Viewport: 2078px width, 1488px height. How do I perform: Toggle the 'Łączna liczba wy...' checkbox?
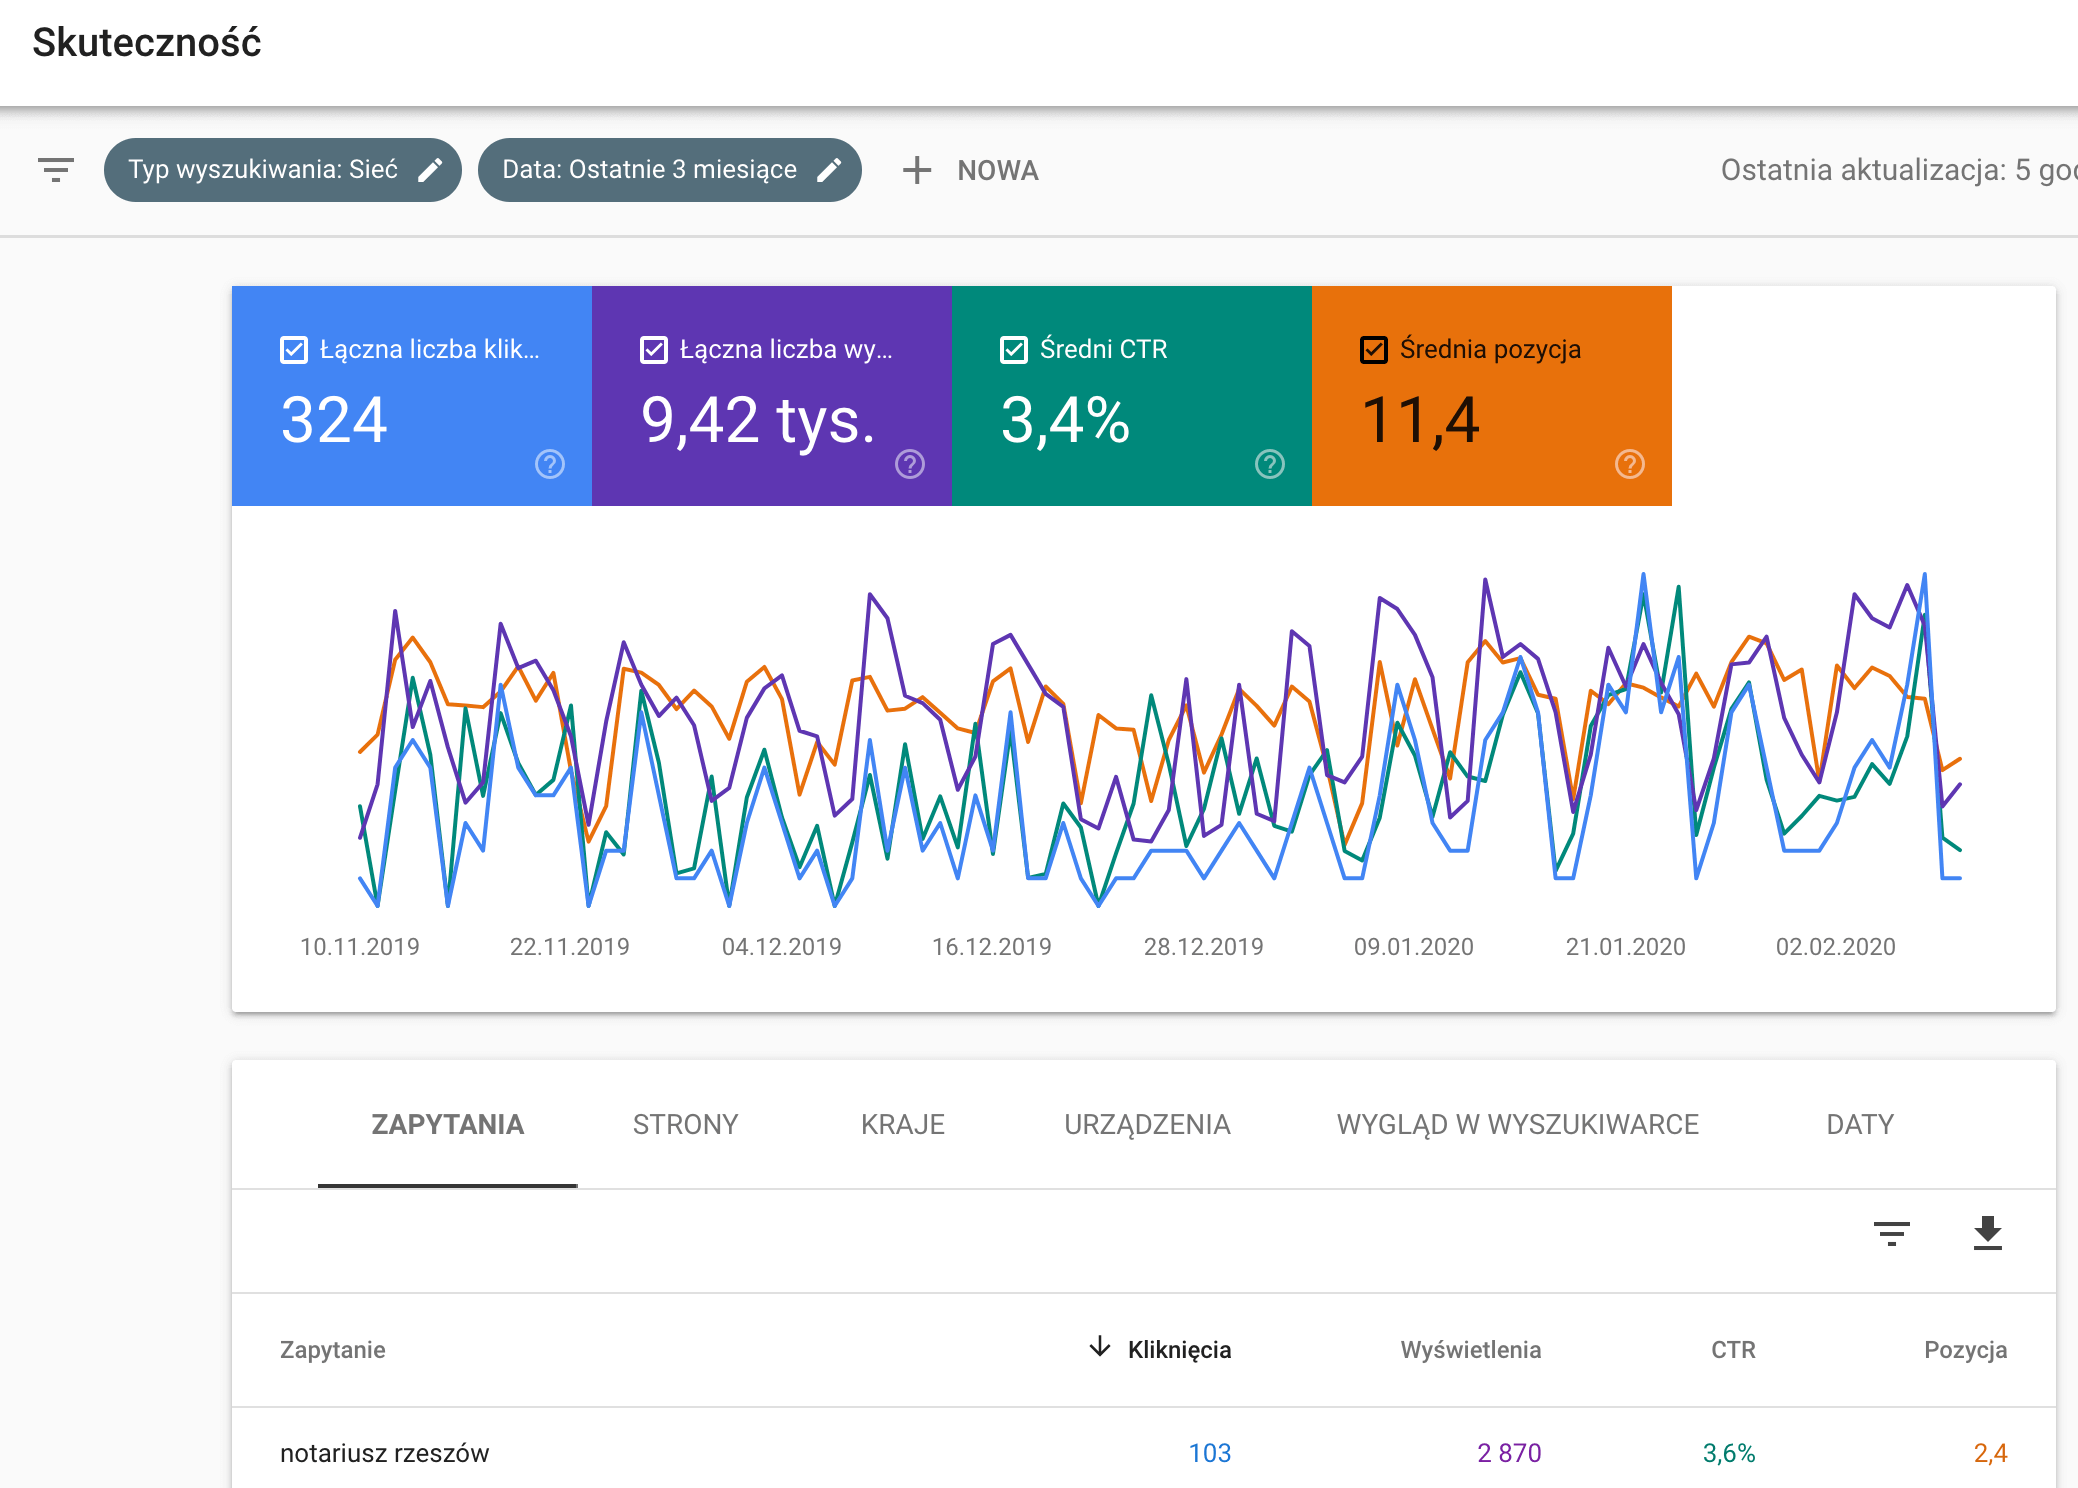pos(654,350)
